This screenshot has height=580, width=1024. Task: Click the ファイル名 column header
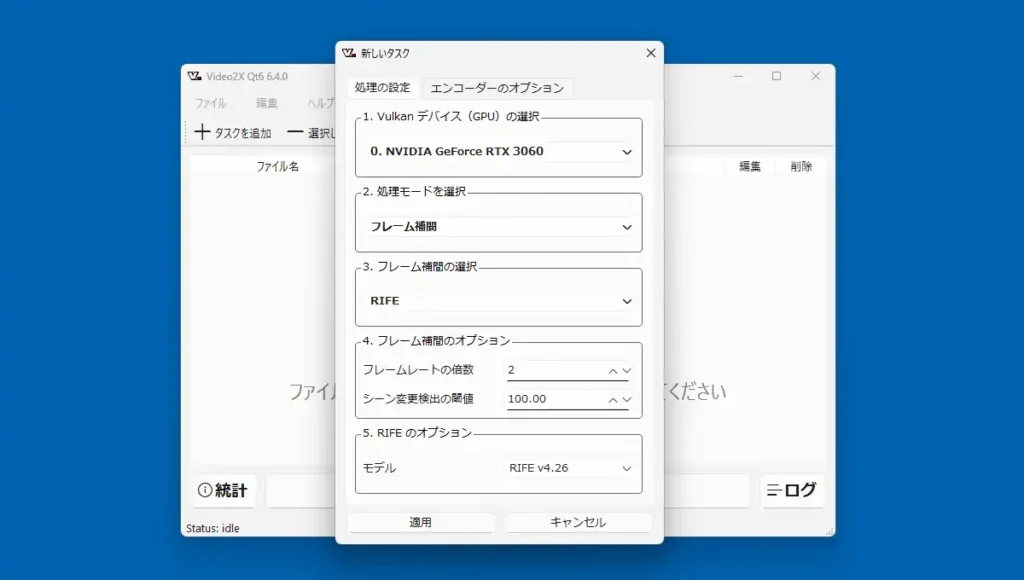[x=277, y=167]
